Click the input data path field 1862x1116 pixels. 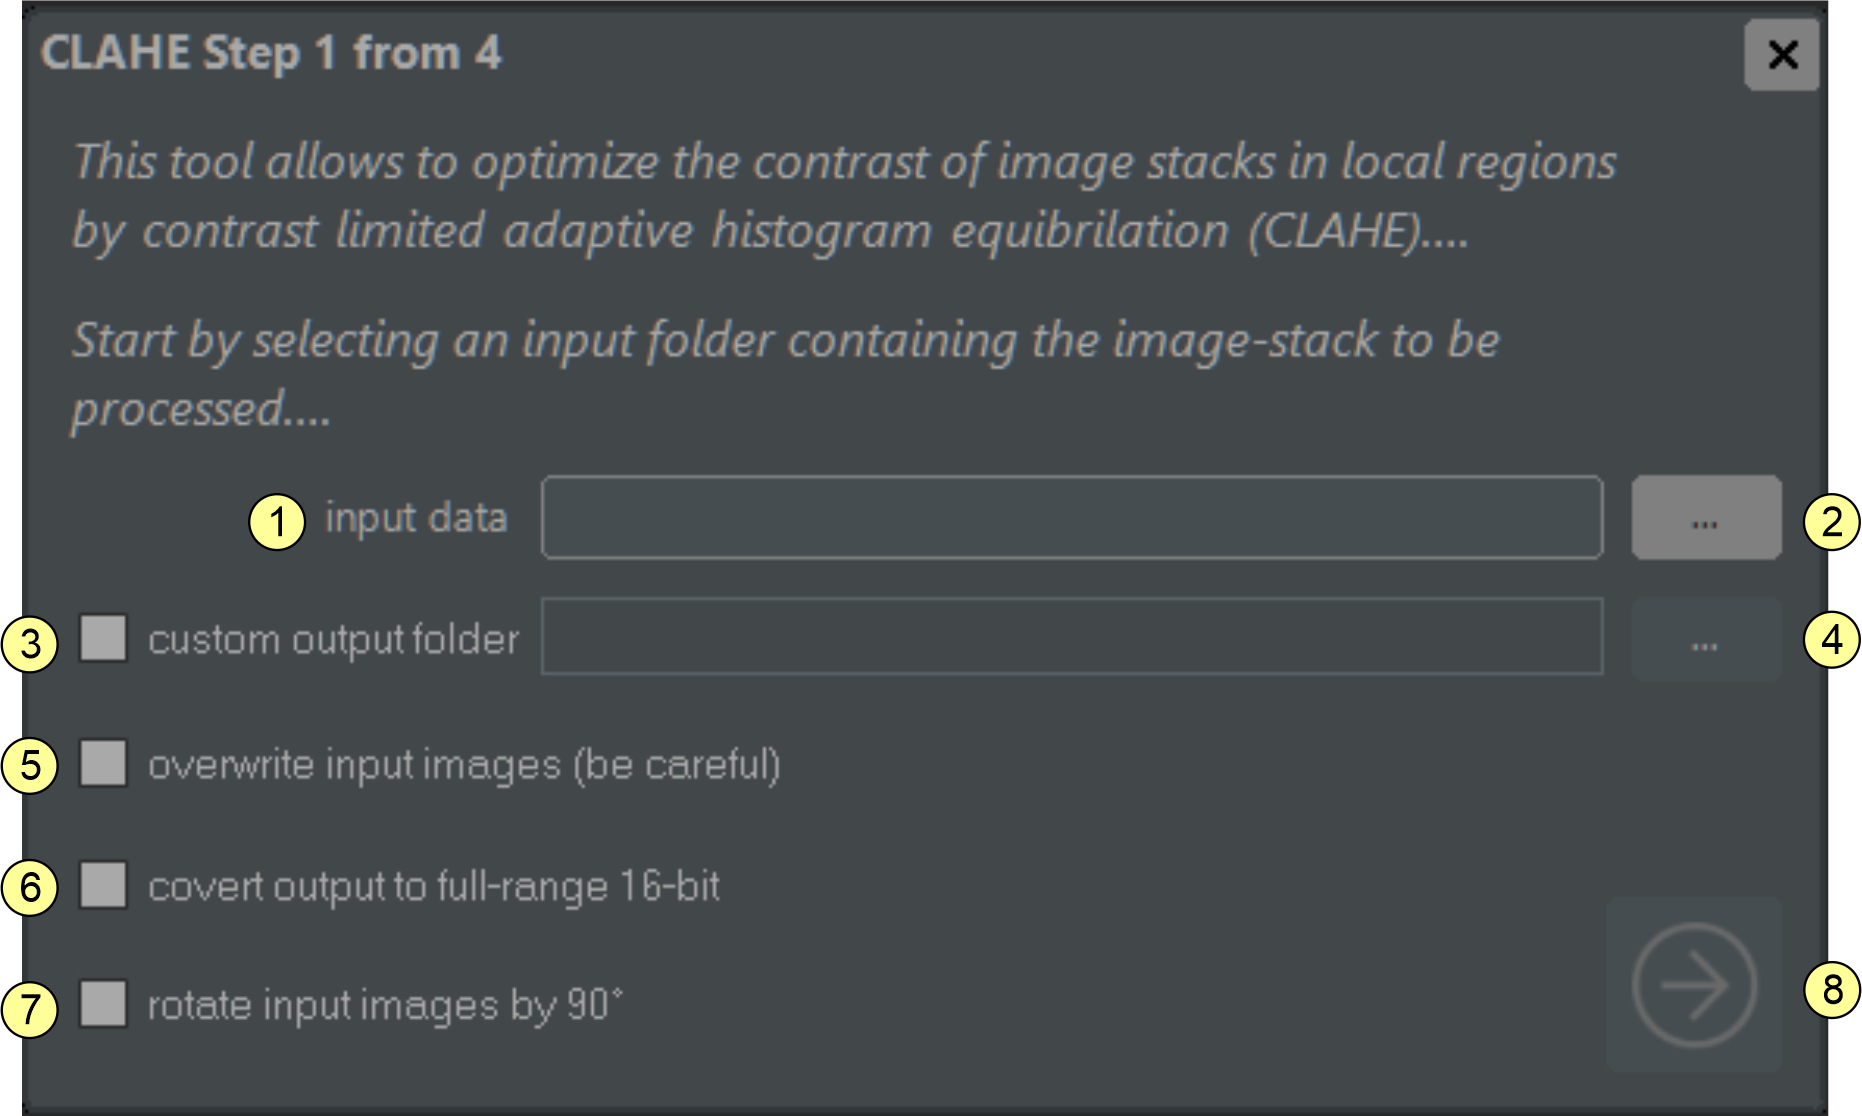coord(1071,517)
